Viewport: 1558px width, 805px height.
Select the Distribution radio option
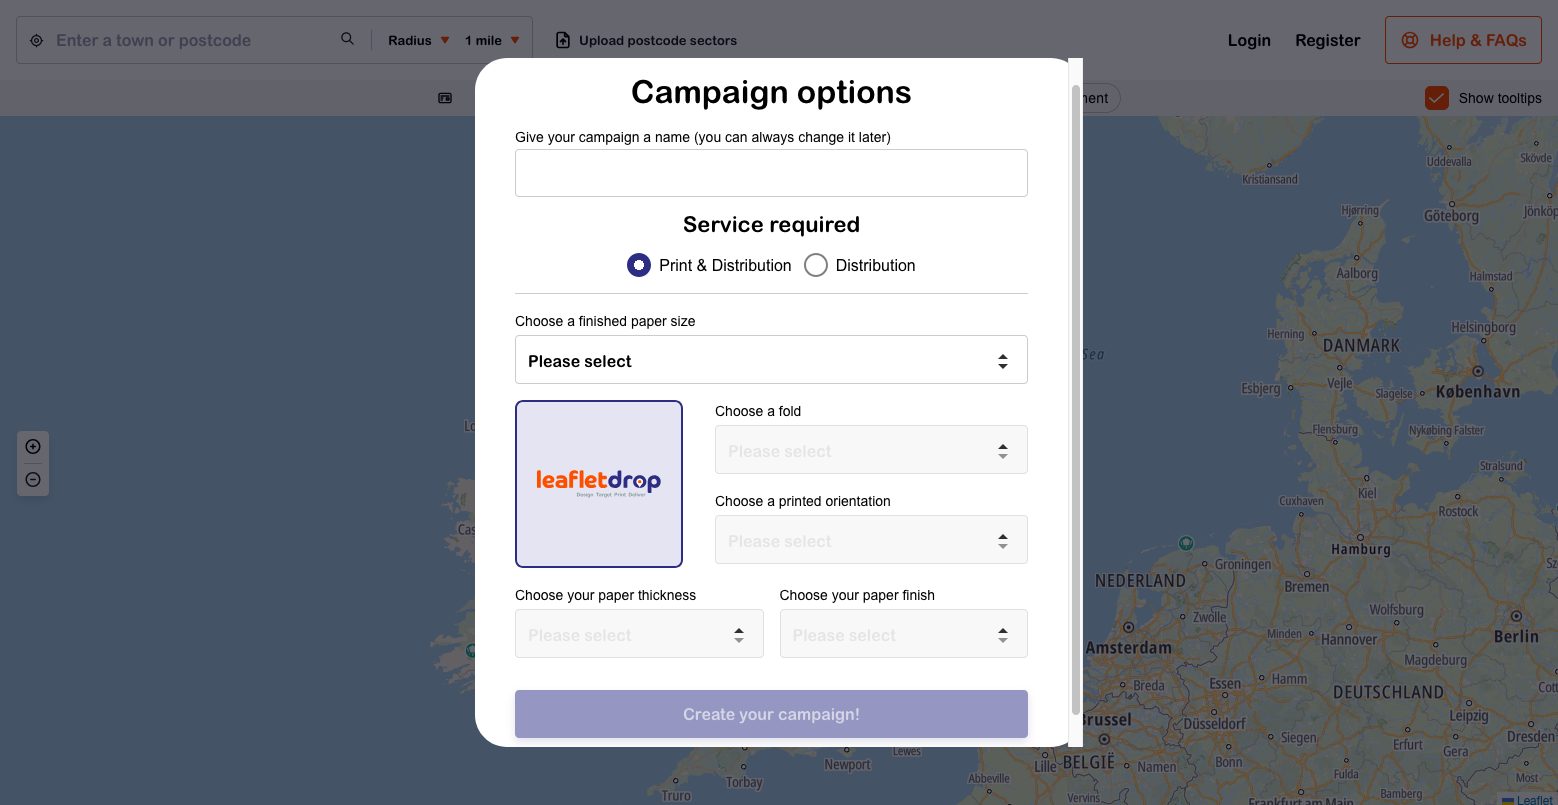click(816, 265)
